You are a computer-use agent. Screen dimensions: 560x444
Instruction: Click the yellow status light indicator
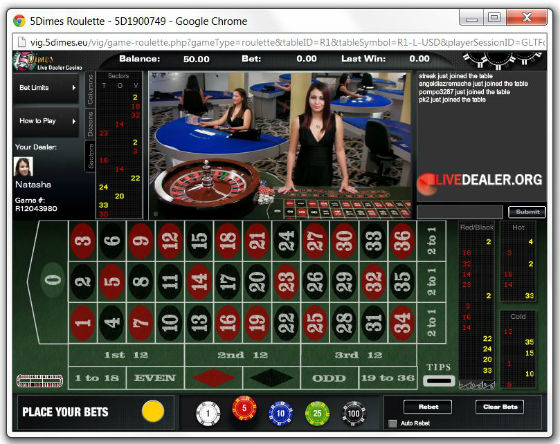(x=153, y=411)
